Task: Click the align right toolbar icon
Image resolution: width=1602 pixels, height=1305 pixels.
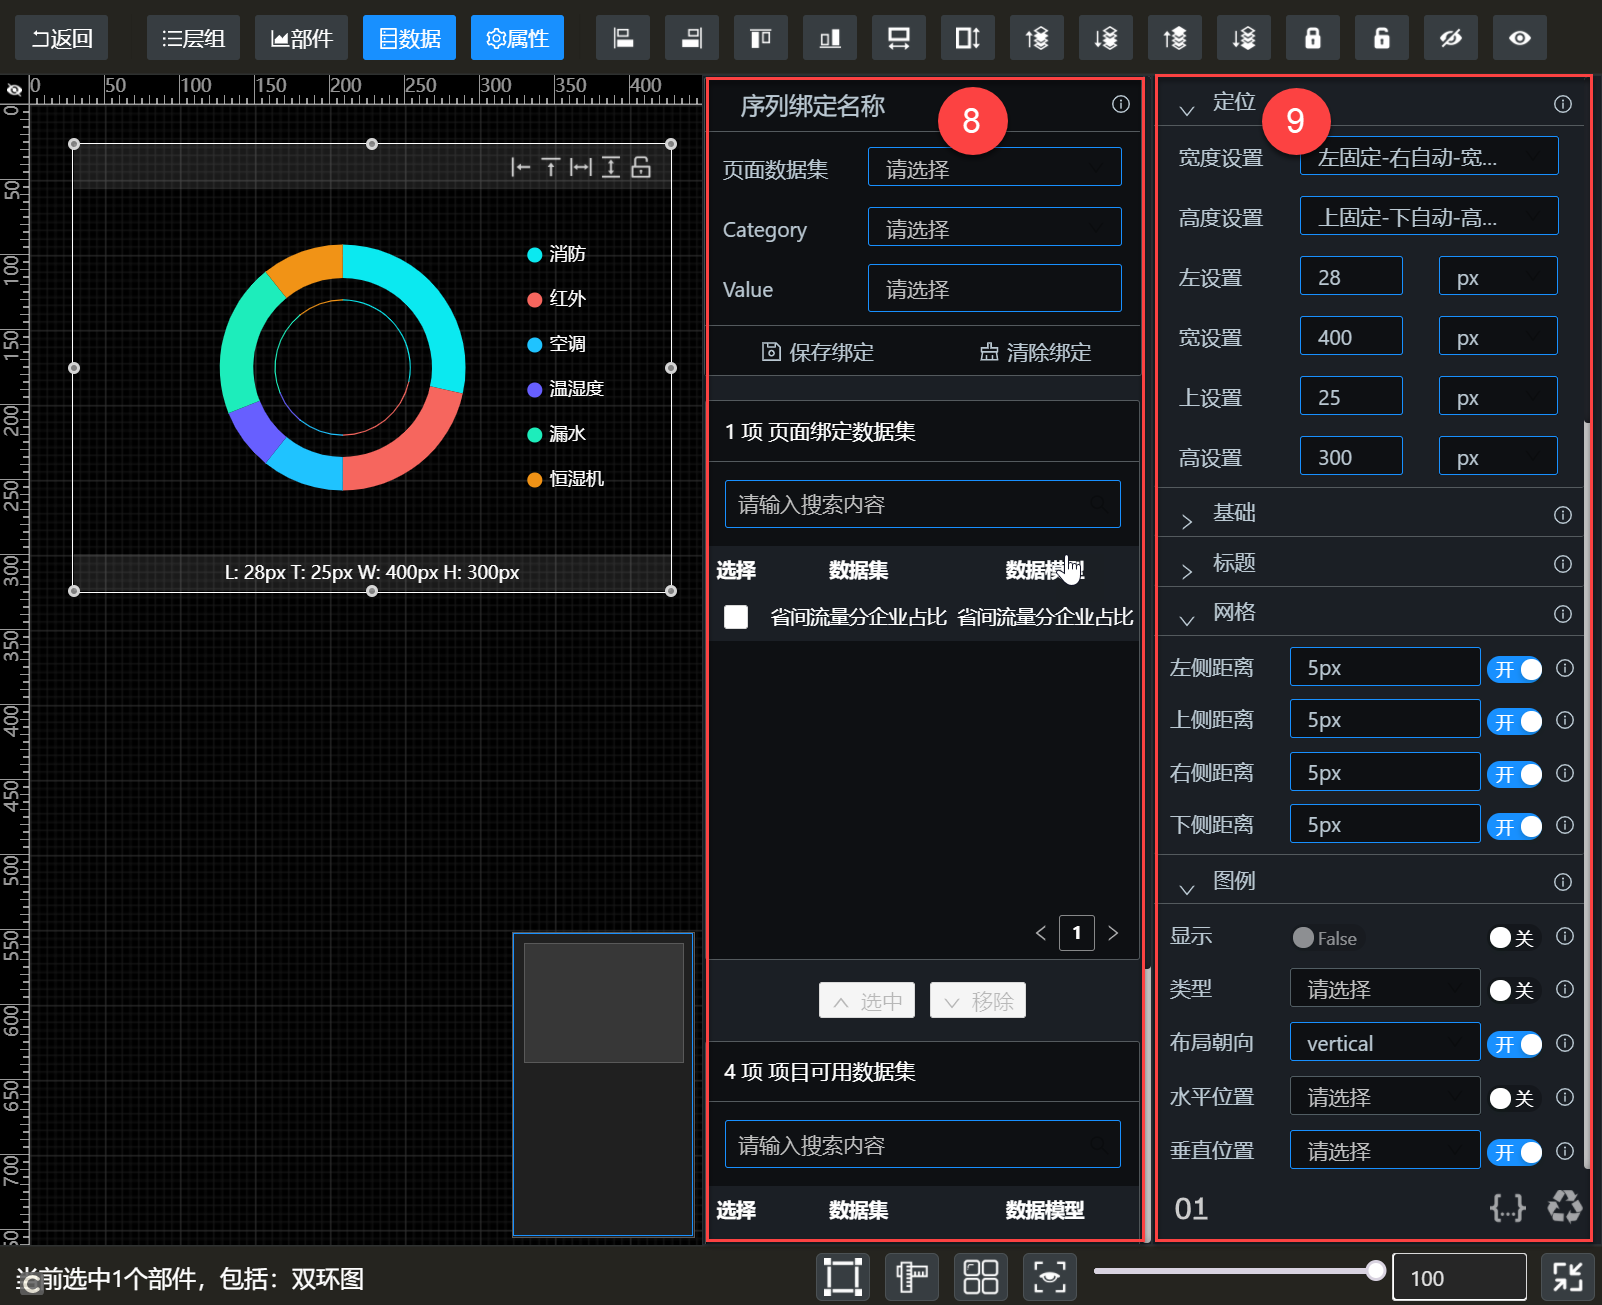Action: click(692, 38)
